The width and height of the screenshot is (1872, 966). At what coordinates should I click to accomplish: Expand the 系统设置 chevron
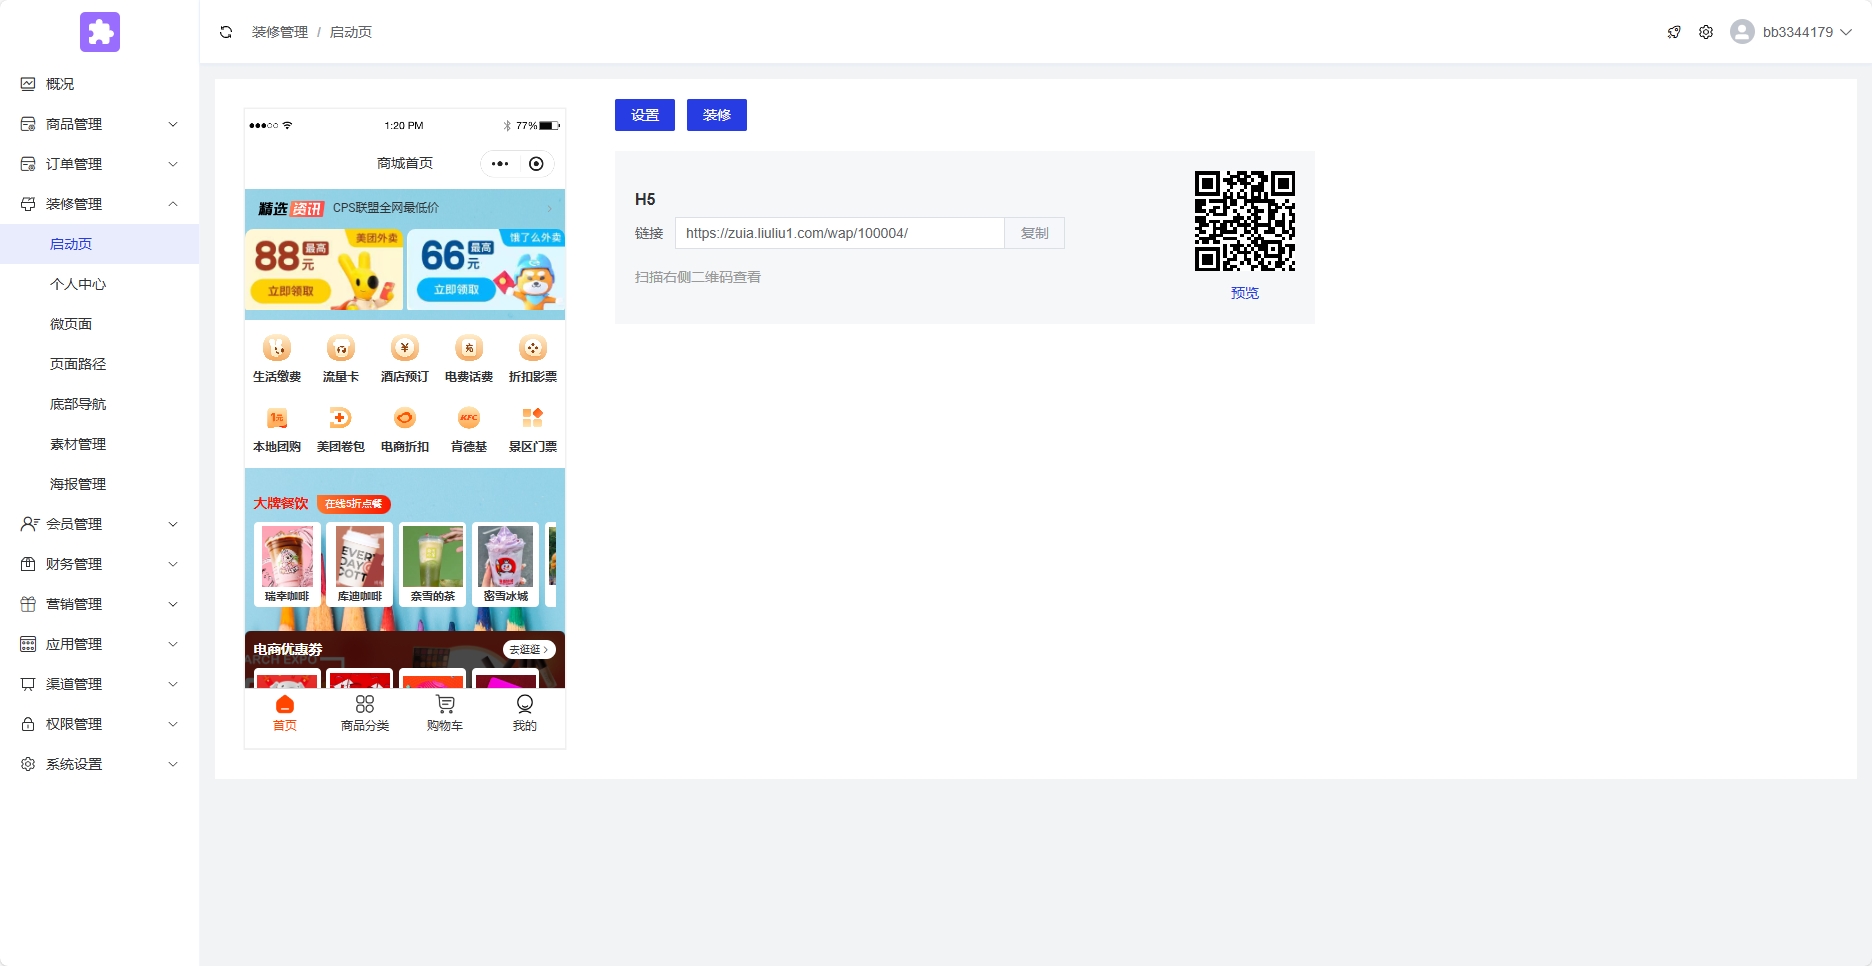pos(173,764)
